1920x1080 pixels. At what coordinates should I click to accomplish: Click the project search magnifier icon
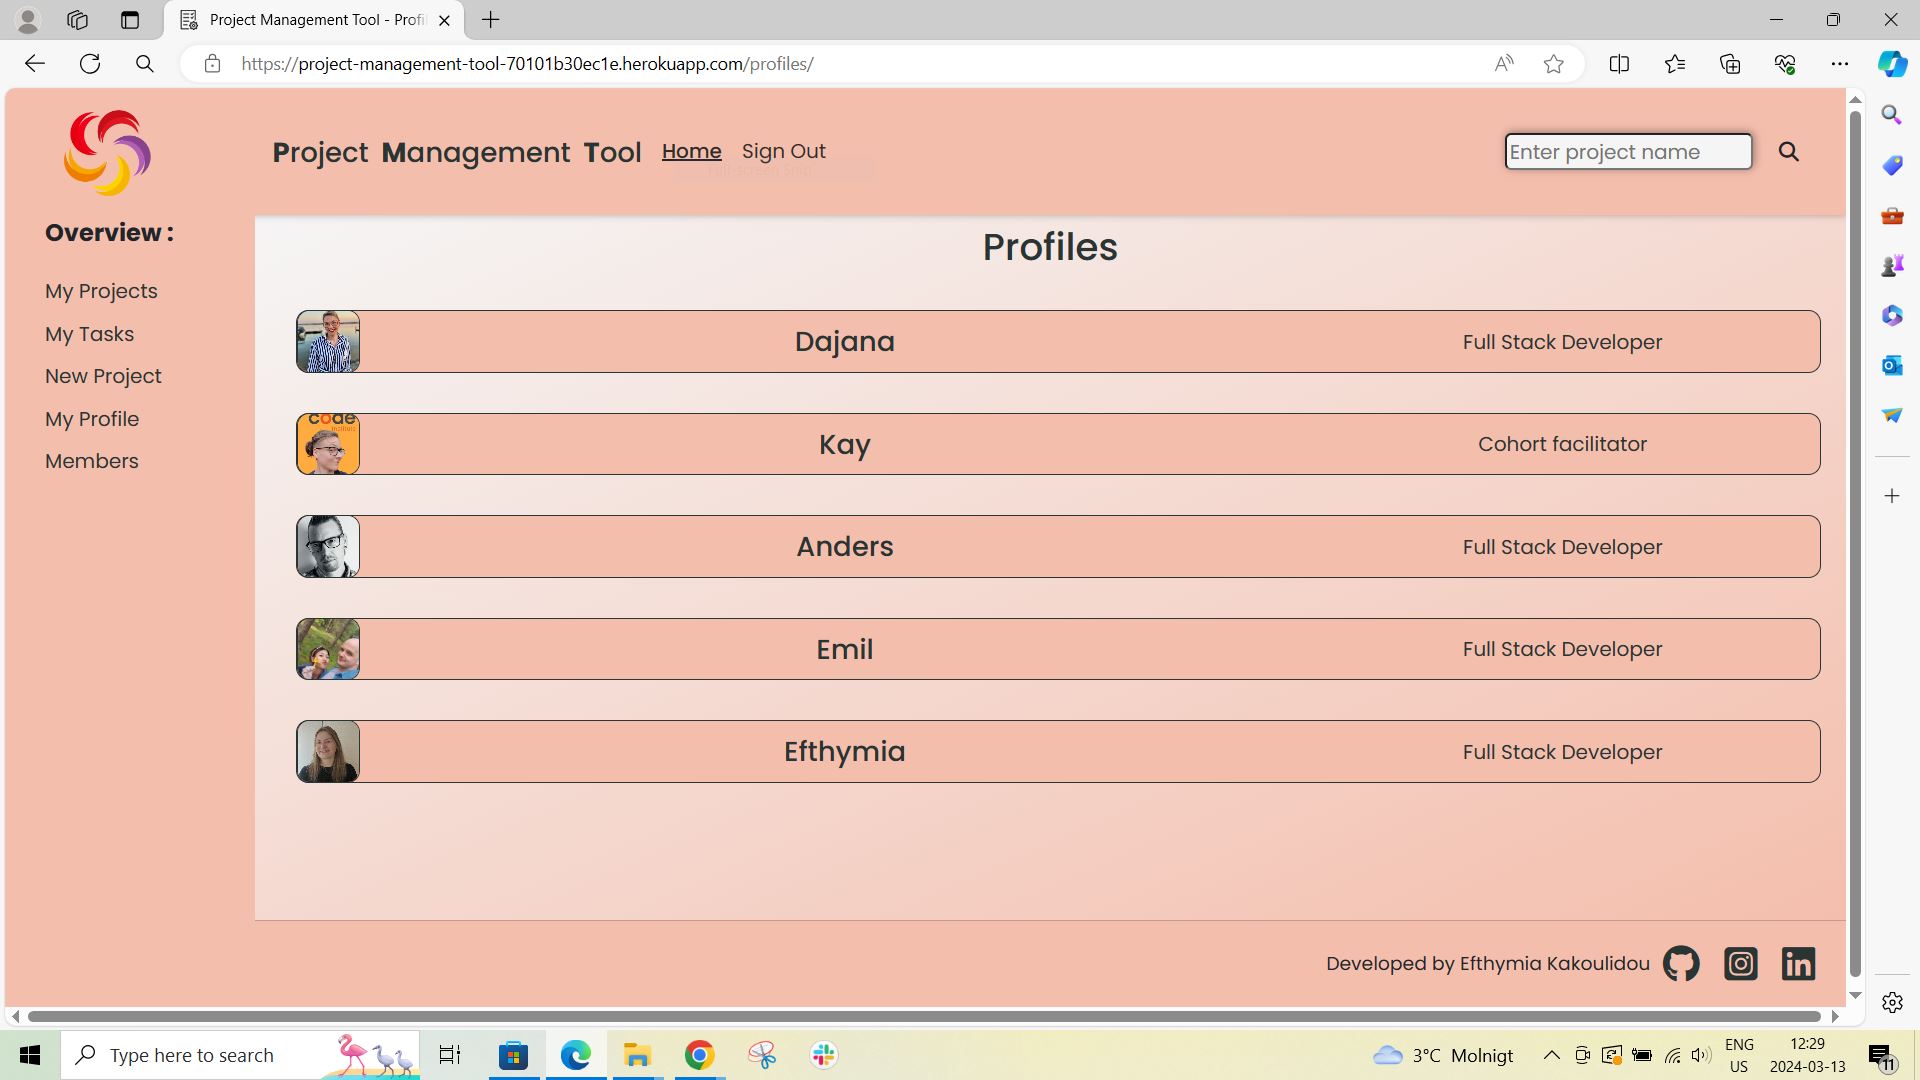click(1789, 152)
